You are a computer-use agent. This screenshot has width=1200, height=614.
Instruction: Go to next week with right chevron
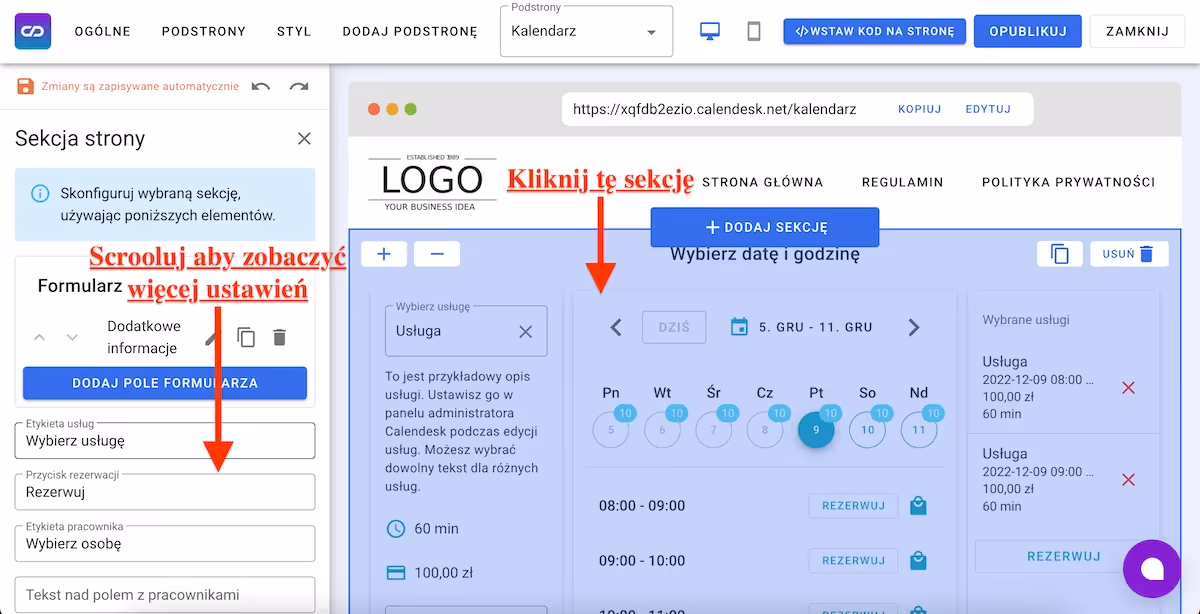click(913, 327)
